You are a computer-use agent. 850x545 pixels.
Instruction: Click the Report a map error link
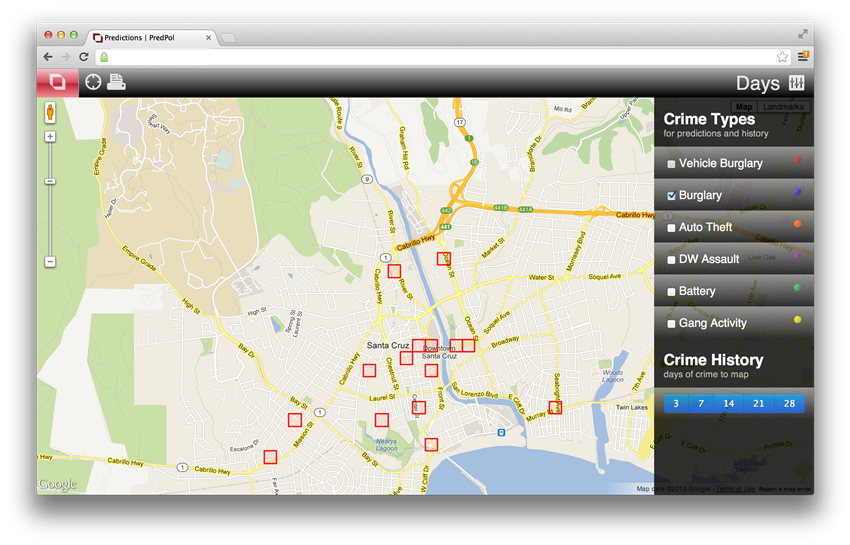(x=784, y=489)
